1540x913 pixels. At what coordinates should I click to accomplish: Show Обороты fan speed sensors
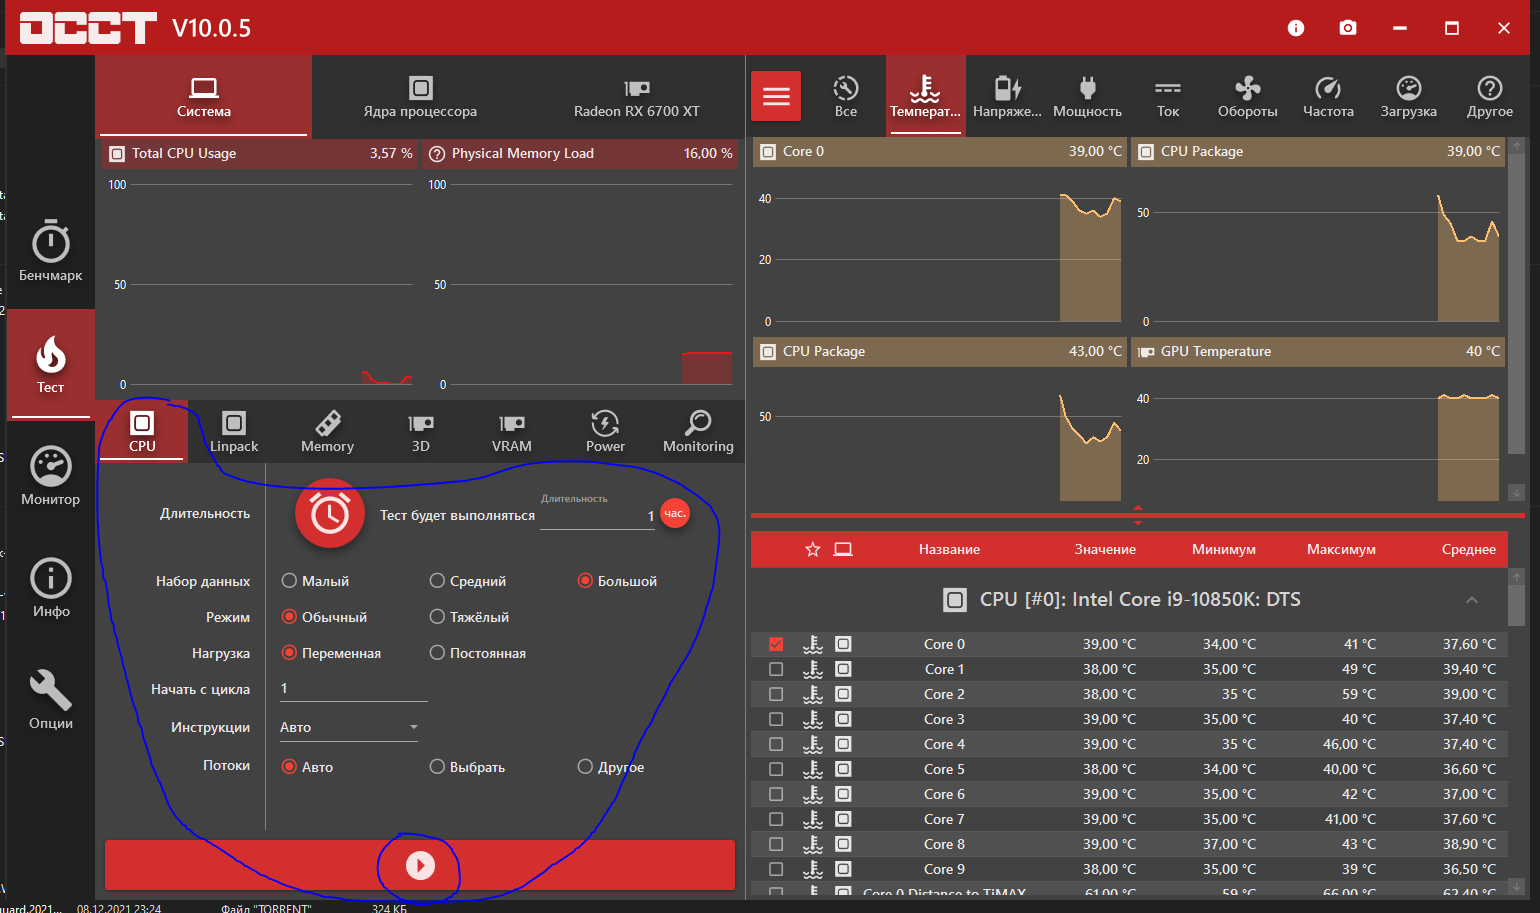point(1248,96)
